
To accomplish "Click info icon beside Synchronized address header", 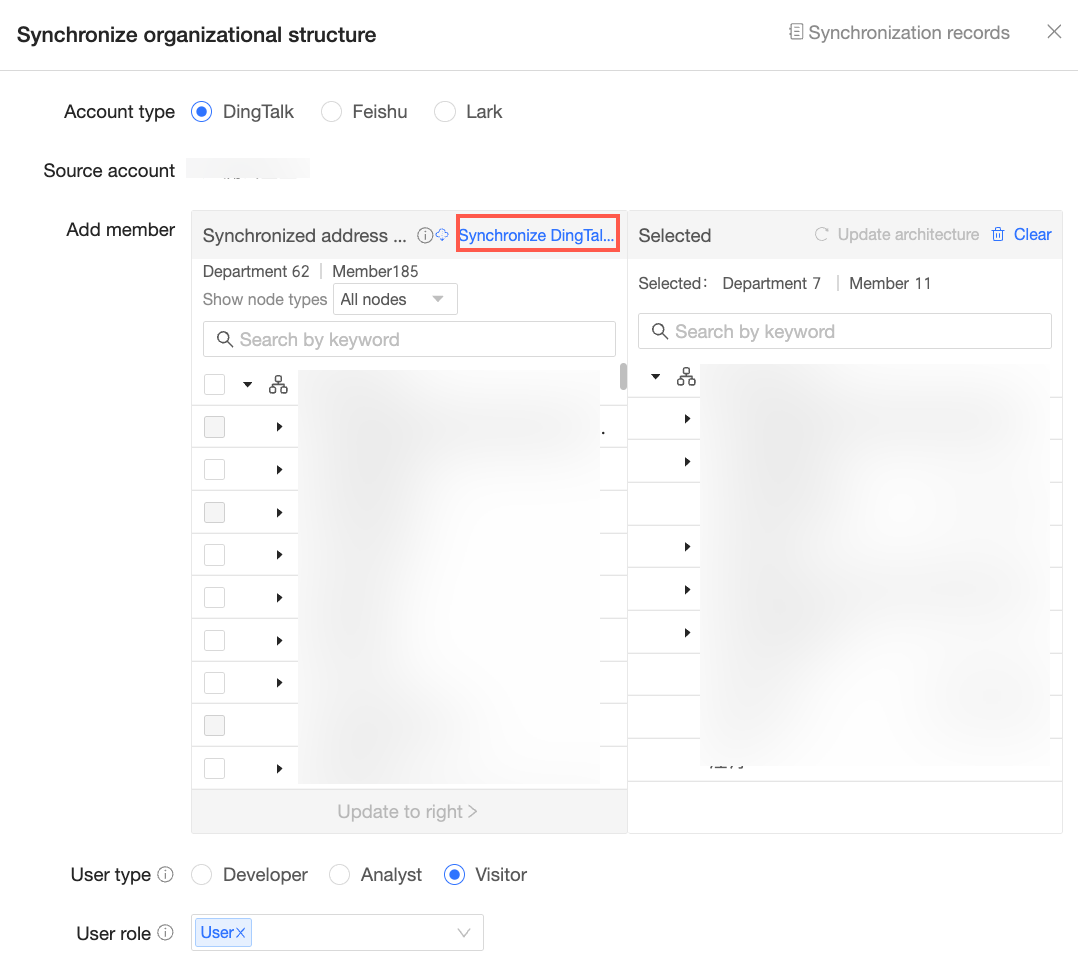I will point(425,236).
